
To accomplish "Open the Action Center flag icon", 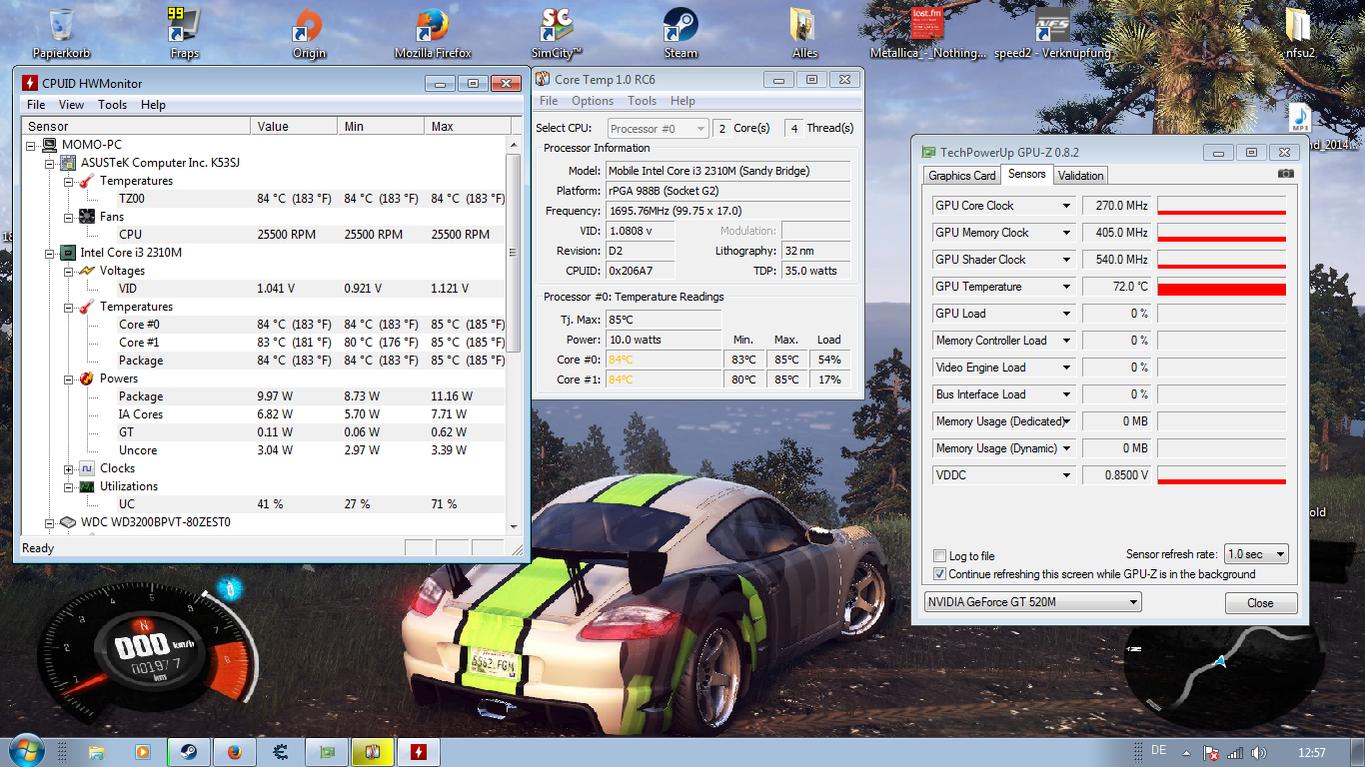I will 1211,752.
